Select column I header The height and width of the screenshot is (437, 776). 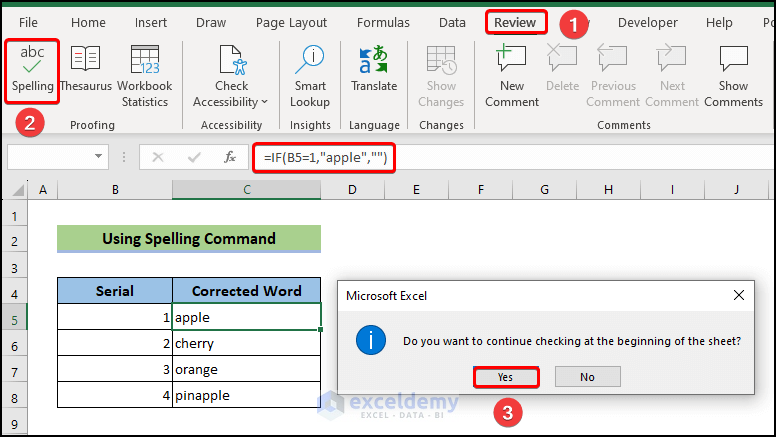pos(672,190)
